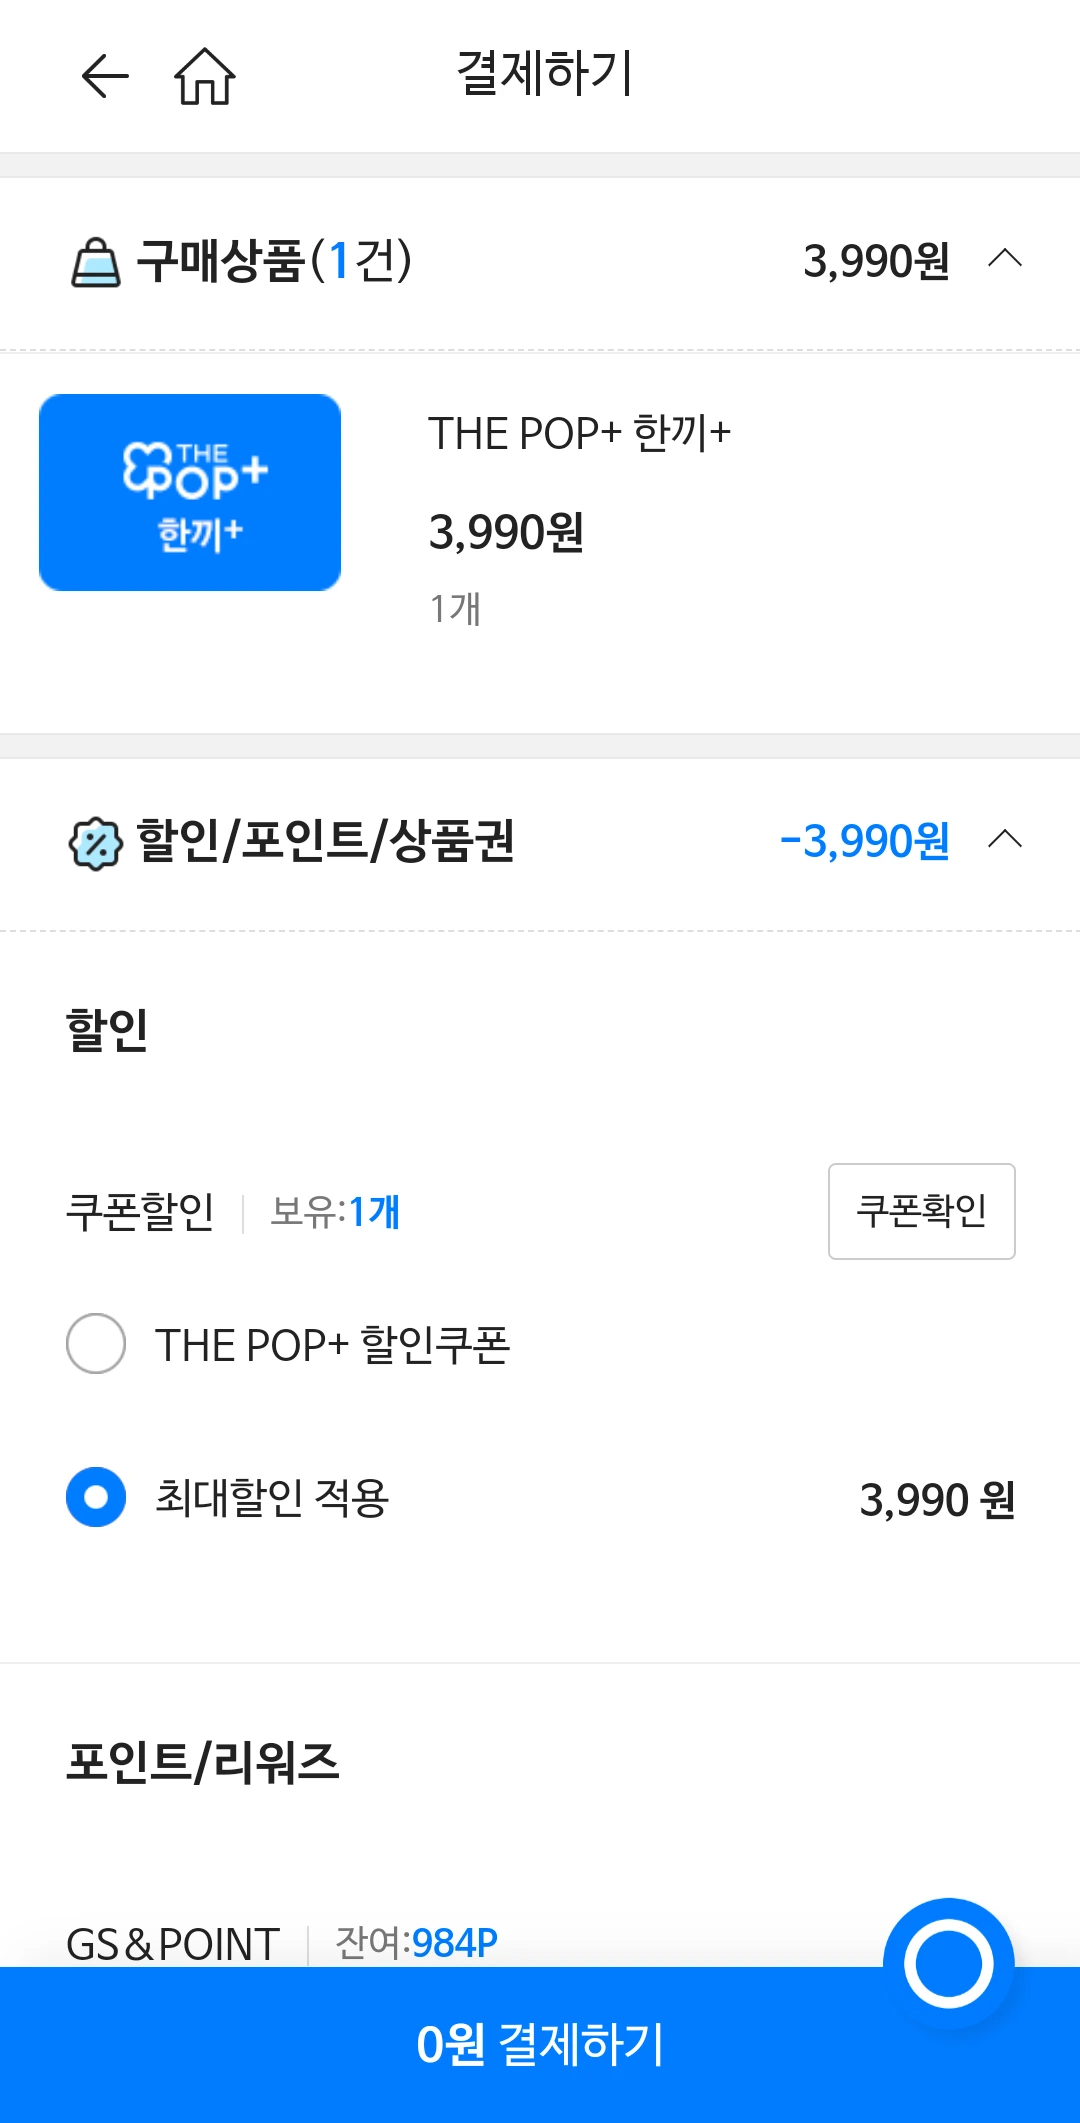Tap the 구매상품(1건) section header
The image size is (1080, 2123).
[x=274, y=261]
